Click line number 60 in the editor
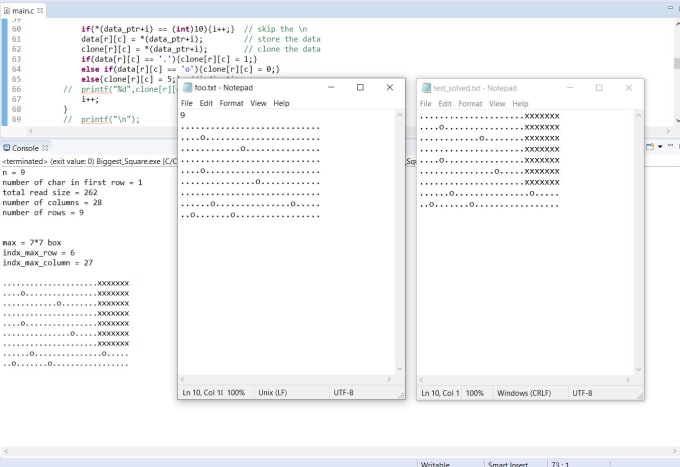Image resolution: width=680 pixels, height=467 pixels. click(x=16, y=29)
